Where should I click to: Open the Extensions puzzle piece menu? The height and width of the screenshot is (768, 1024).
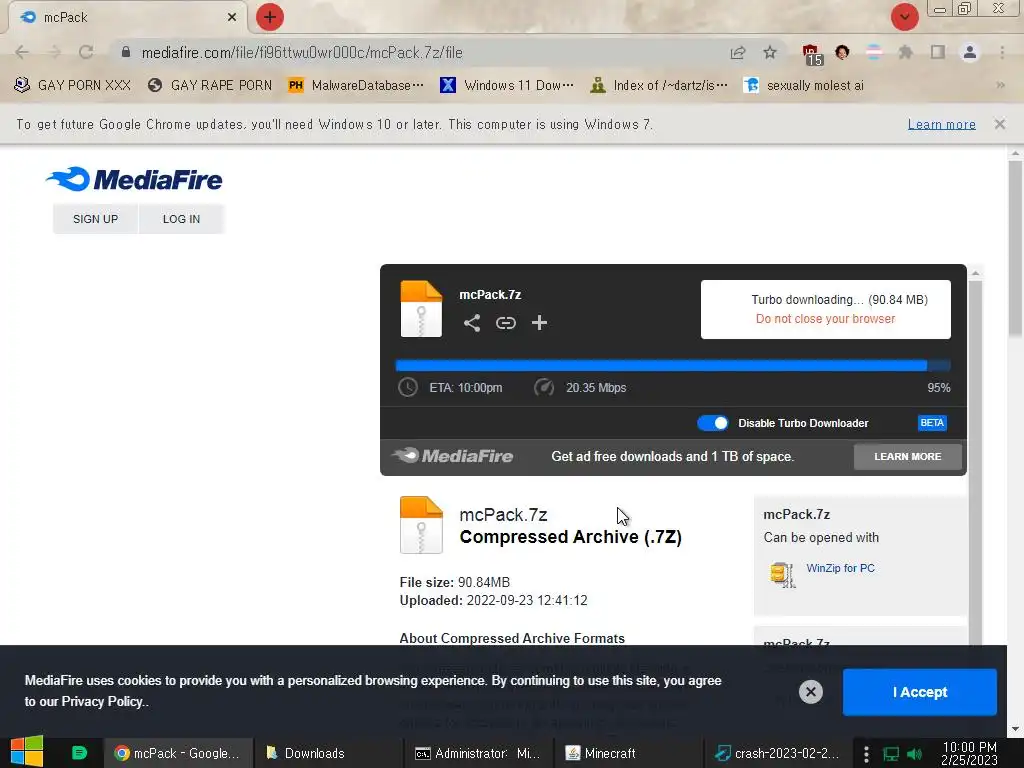[x=905, y=52]
